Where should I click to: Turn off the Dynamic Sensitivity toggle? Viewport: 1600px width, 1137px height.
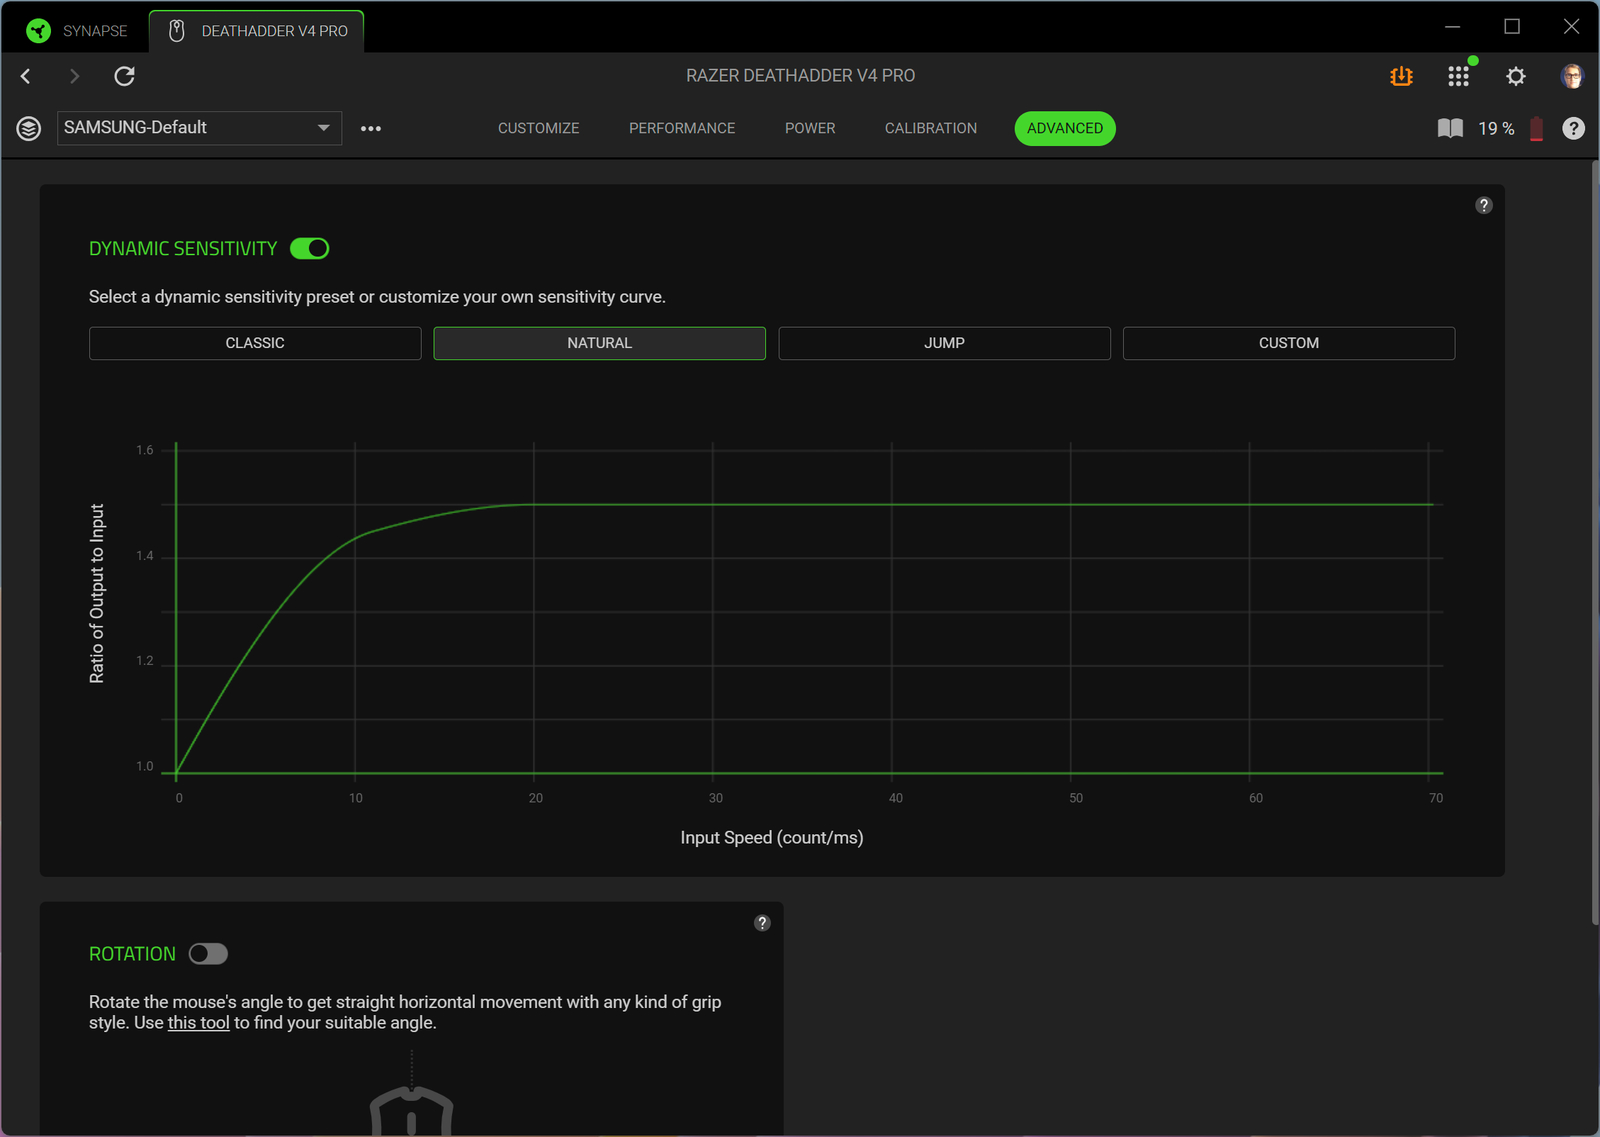point(309,249)
